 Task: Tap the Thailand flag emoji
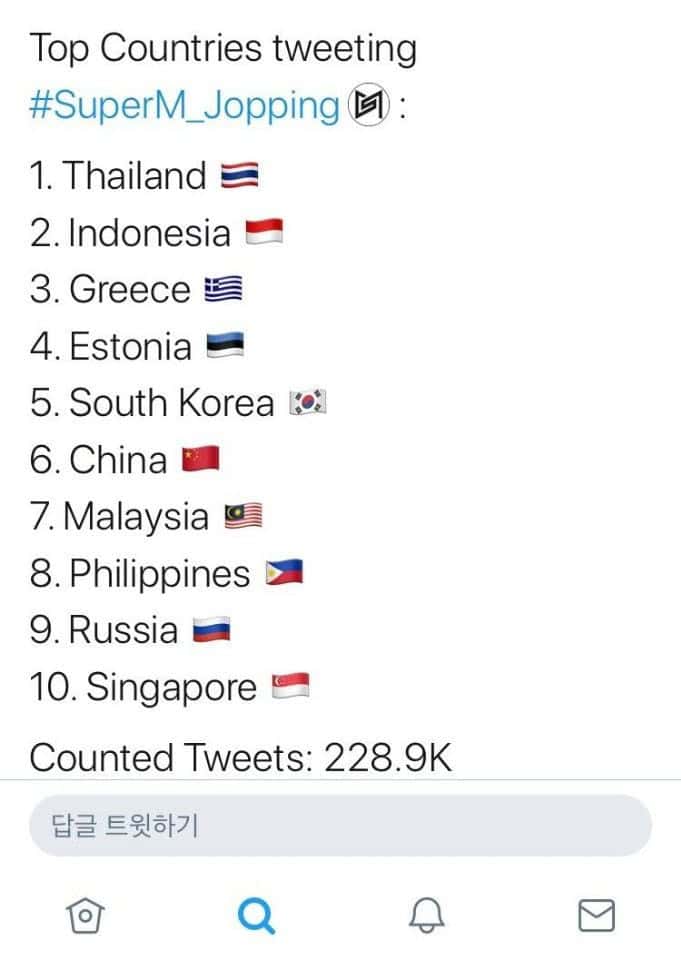[x=239, y=177]
